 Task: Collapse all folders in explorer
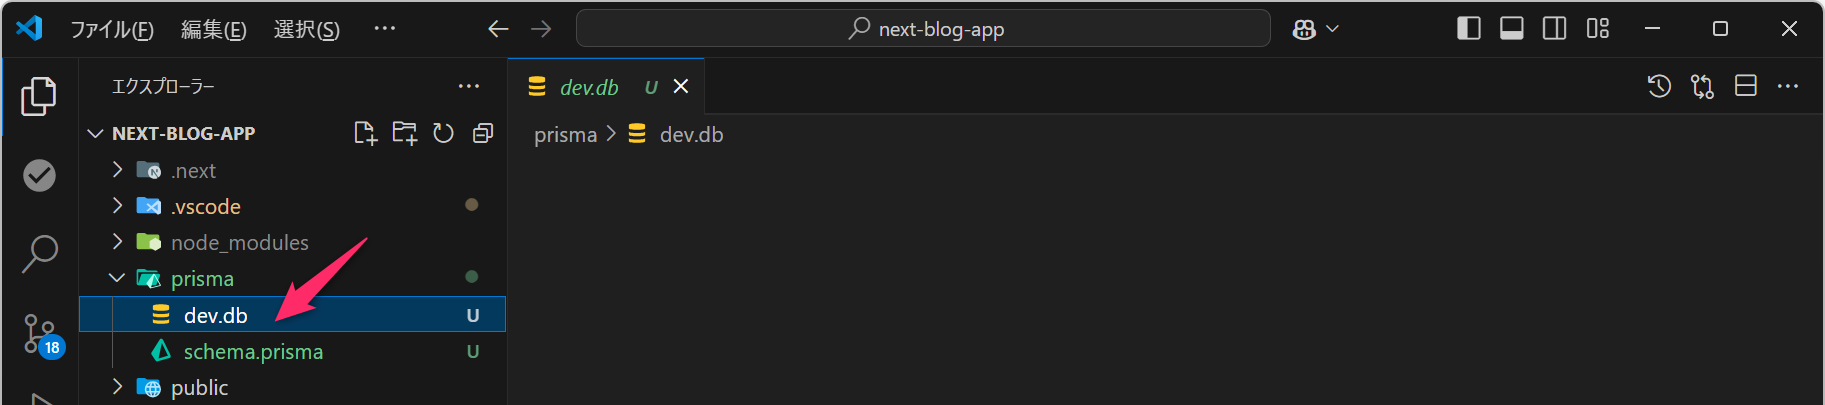482,133
